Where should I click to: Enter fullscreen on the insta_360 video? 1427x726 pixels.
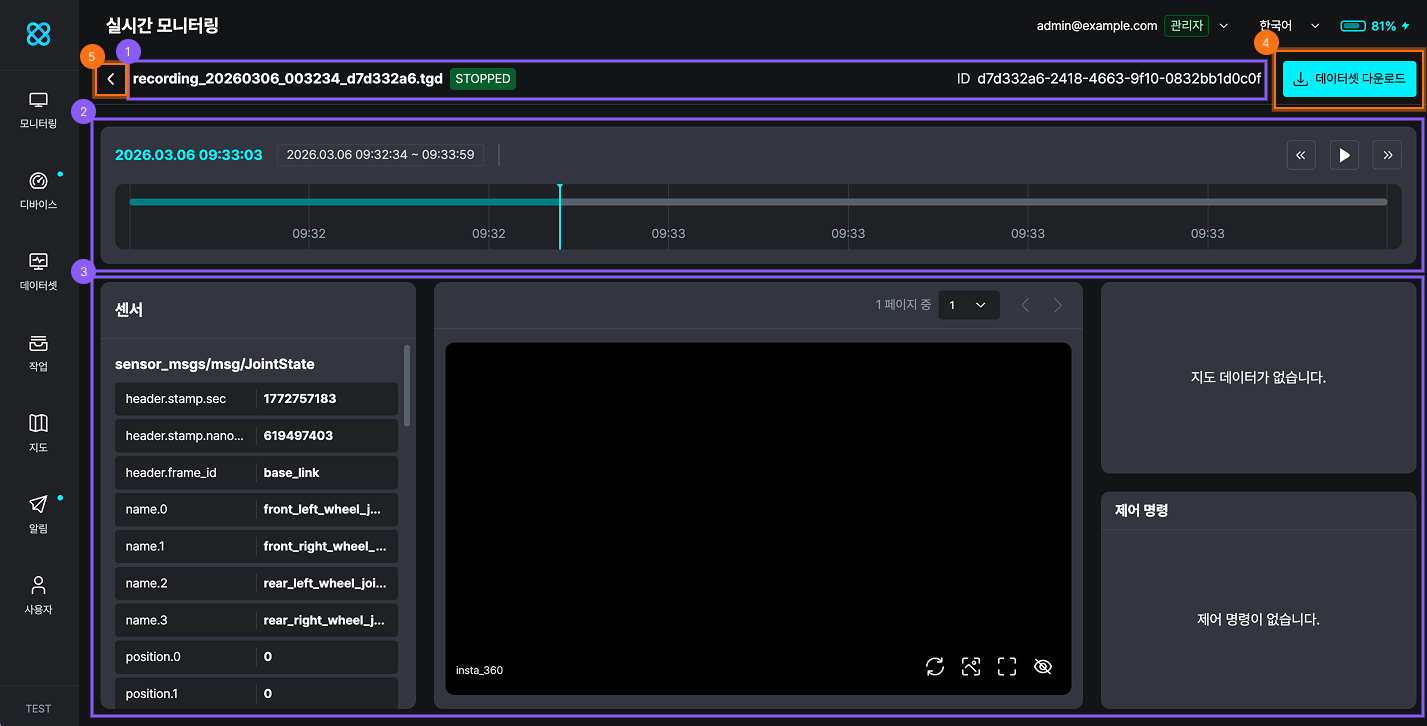[1007, 667]
